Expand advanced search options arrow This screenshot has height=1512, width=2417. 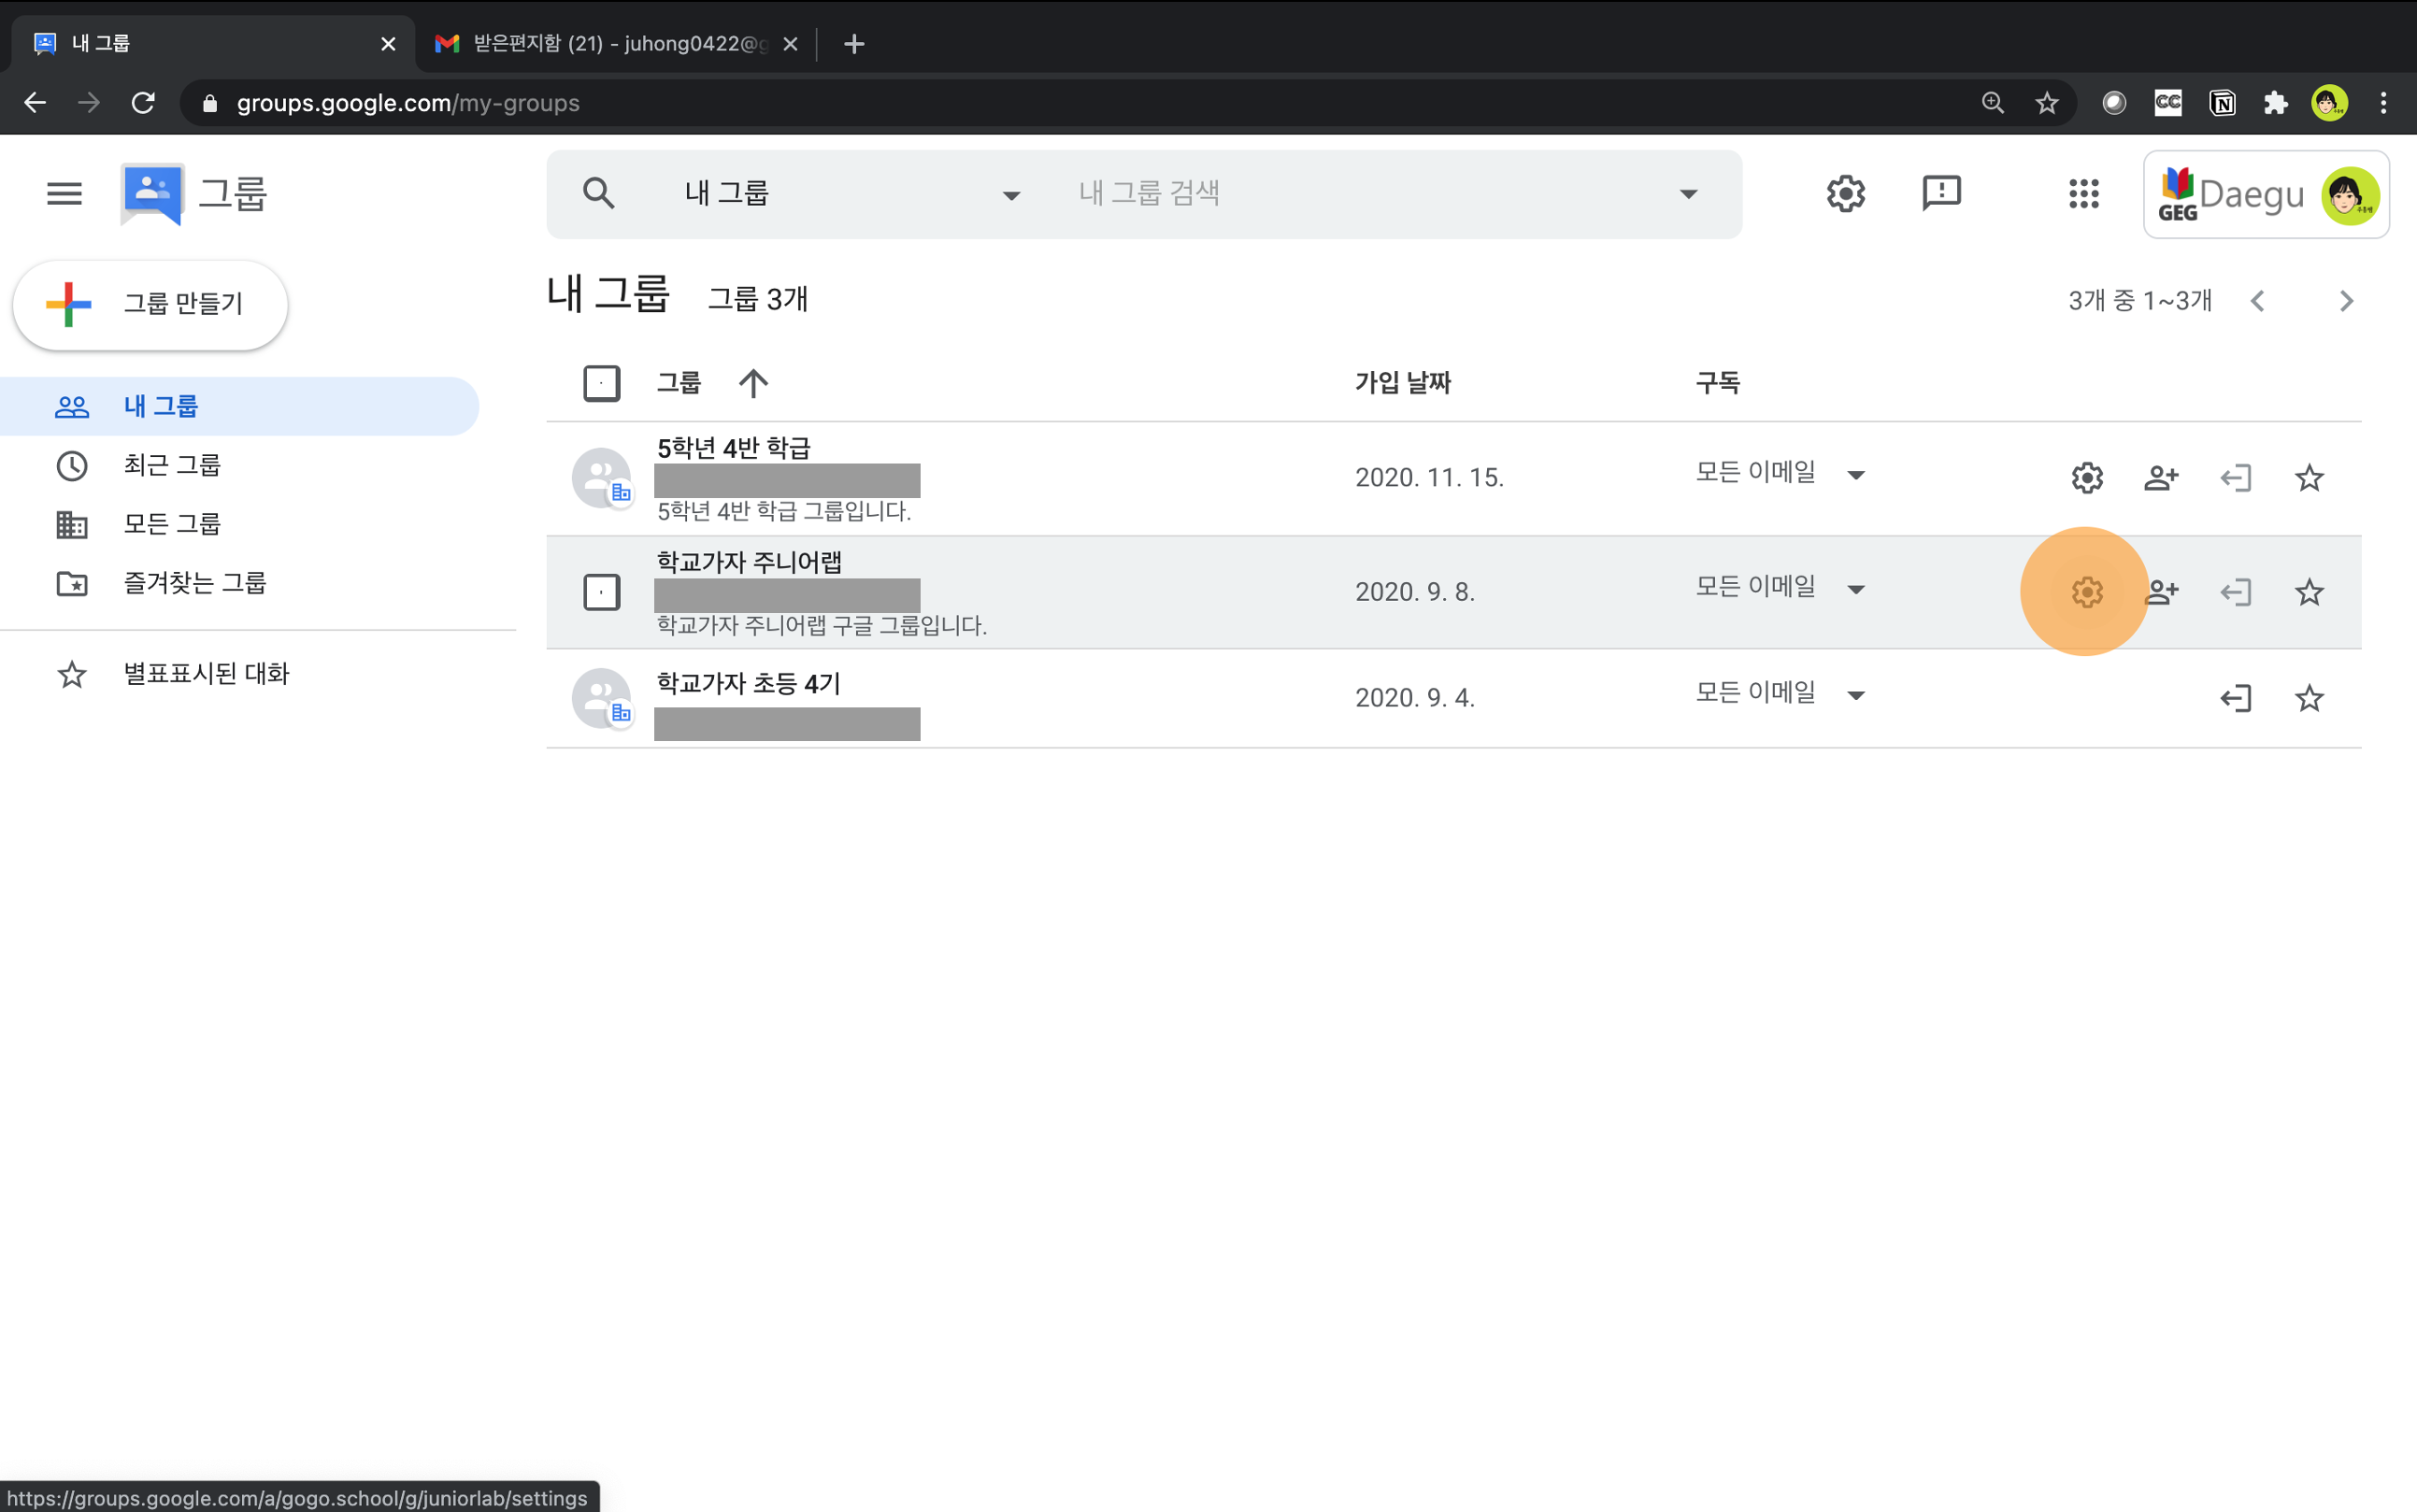(x=1688, y=194)
